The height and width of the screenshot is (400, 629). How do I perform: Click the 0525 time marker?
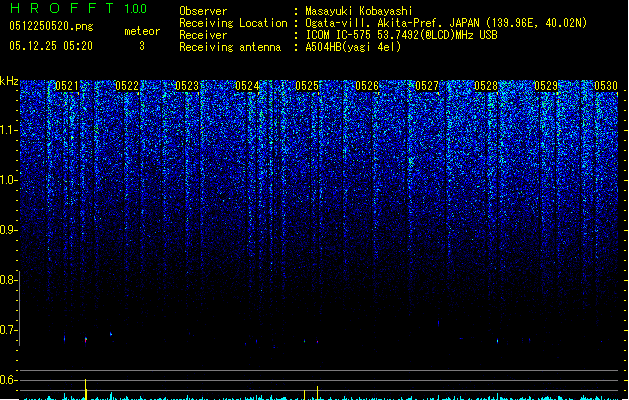click(x=307, y=86)
